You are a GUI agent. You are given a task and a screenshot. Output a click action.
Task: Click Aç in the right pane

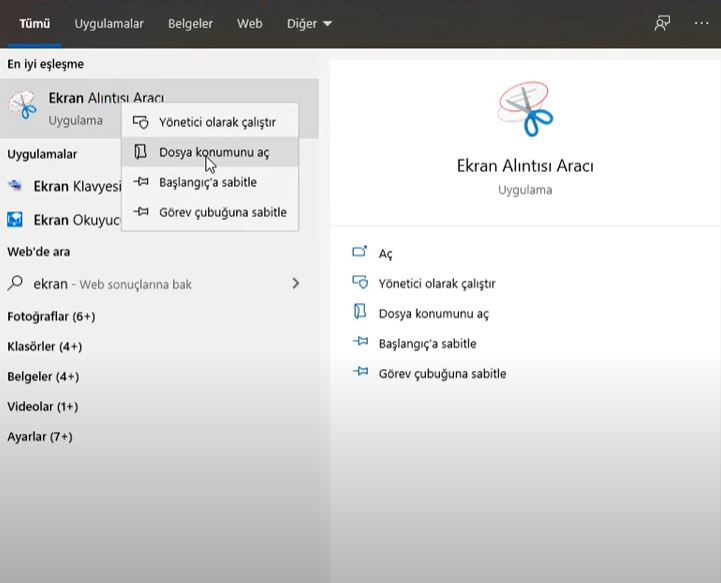[x=385, y=254]
